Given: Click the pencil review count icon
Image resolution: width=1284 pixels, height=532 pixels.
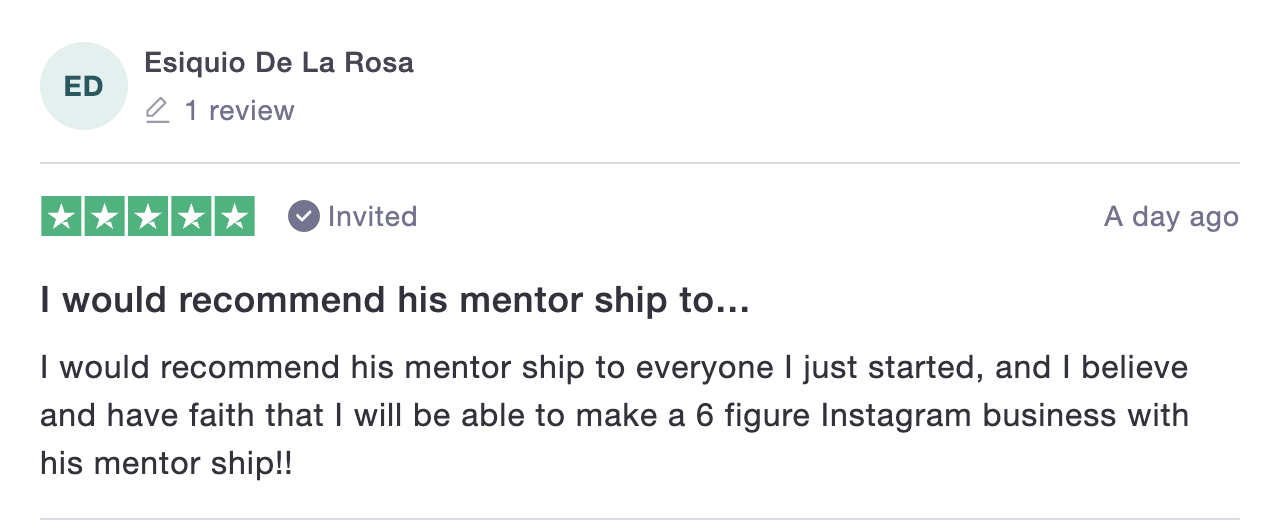Looking at the screenshot, I should 157,110.
